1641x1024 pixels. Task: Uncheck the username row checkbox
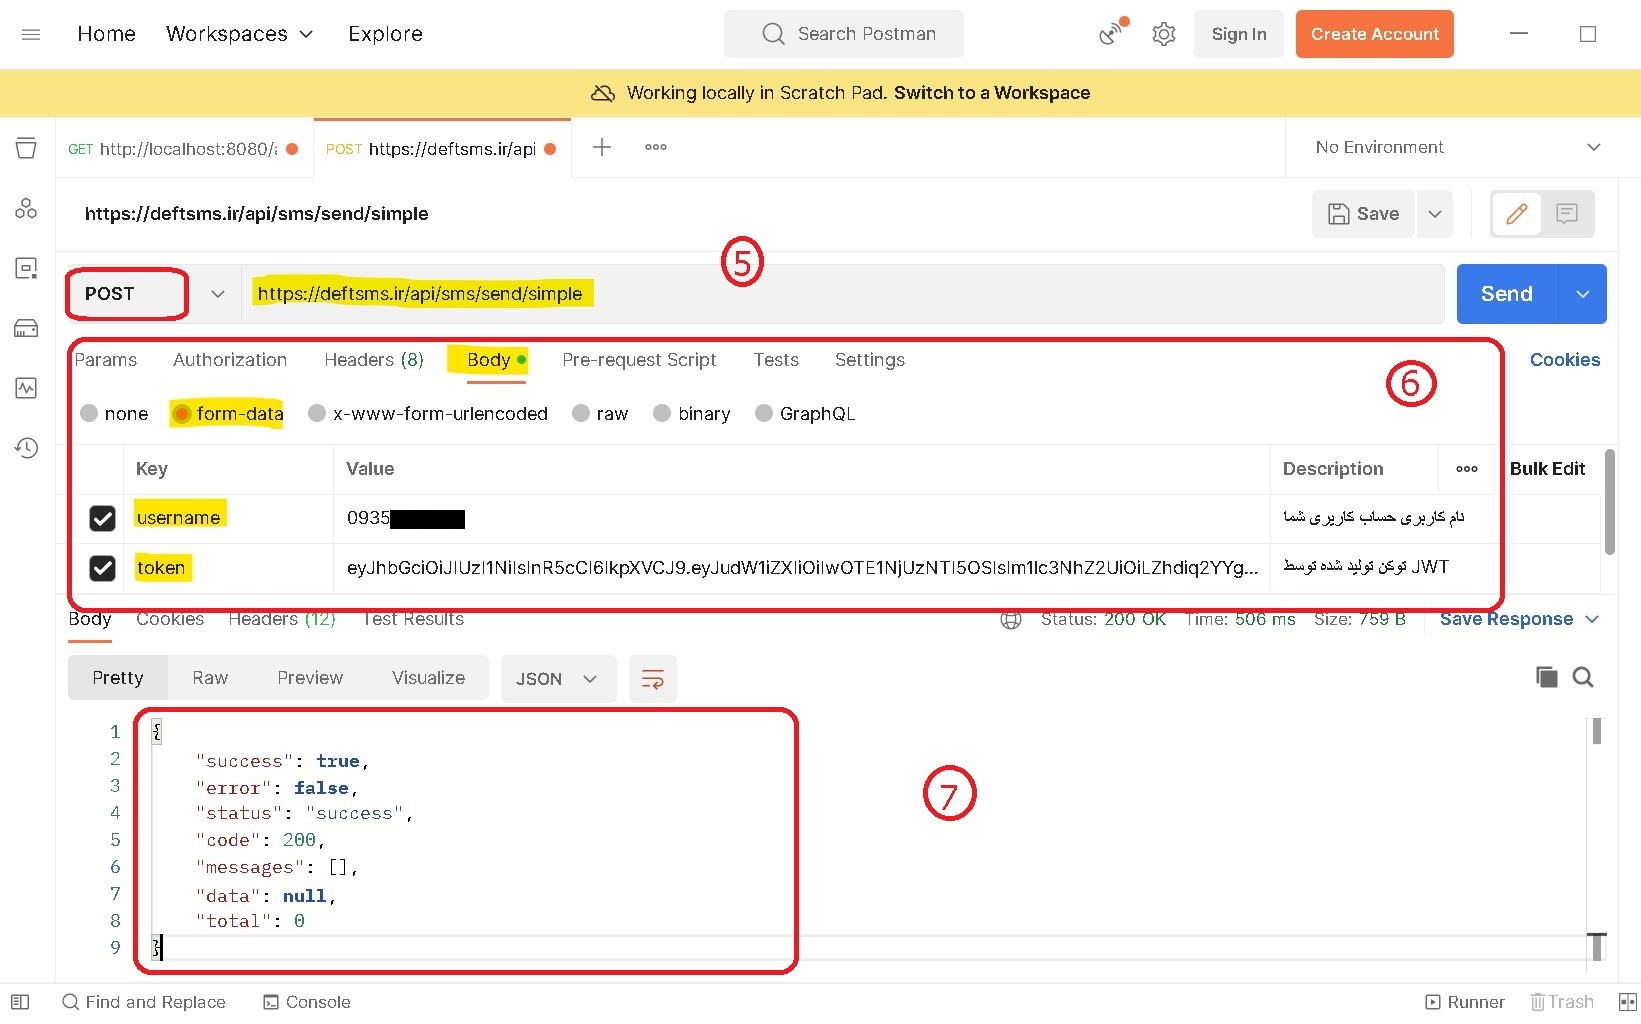102,518
